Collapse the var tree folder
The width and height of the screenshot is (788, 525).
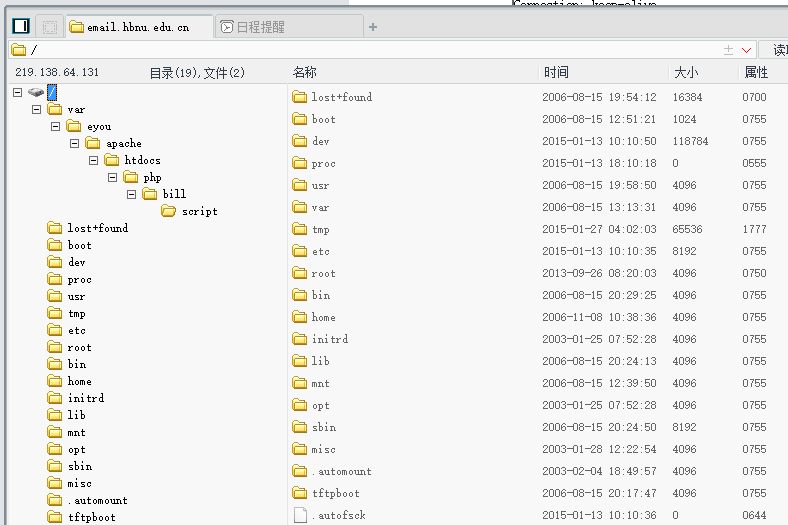pyautogui.click(x=36, y=109)
